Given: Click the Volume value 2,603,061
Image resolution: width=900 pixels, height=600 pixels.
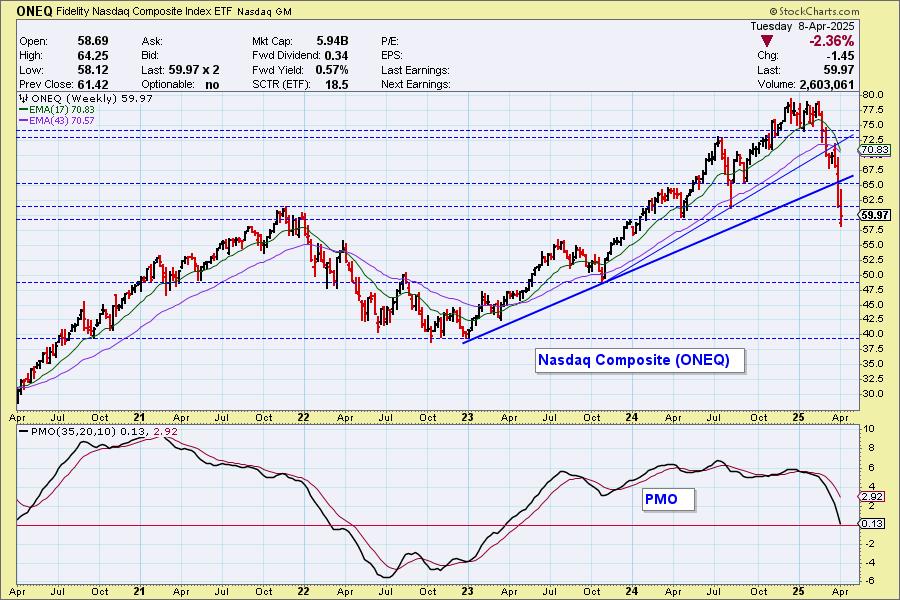Looking at the screenshot, I should (826, 84).
